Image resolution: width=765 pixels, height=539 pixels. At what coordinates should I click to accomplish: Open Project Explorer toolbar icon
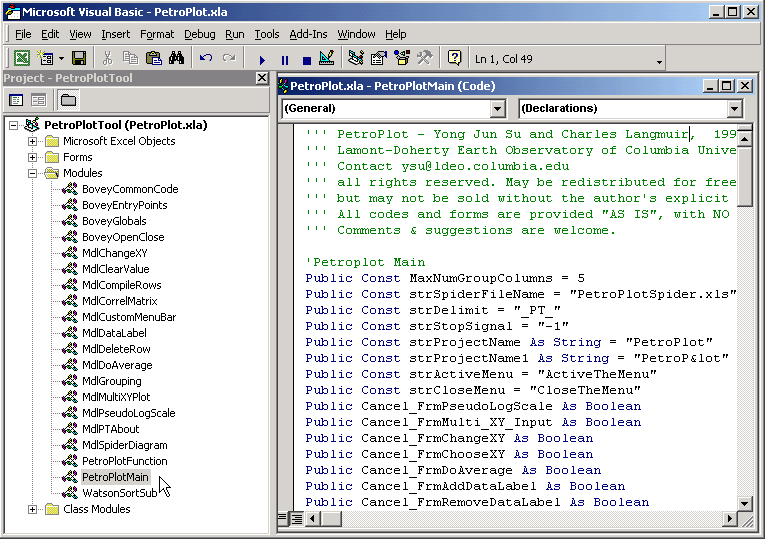[356, 59]
